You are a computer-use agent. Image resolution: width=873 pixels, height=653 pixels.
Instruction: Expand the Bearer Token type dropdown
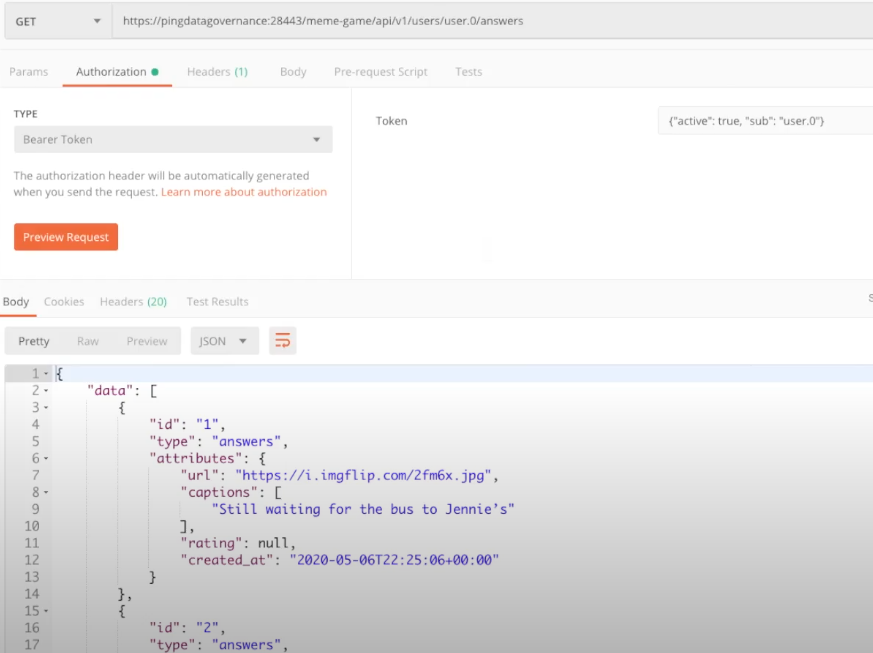pyautogui.click(x=173, y=140)
